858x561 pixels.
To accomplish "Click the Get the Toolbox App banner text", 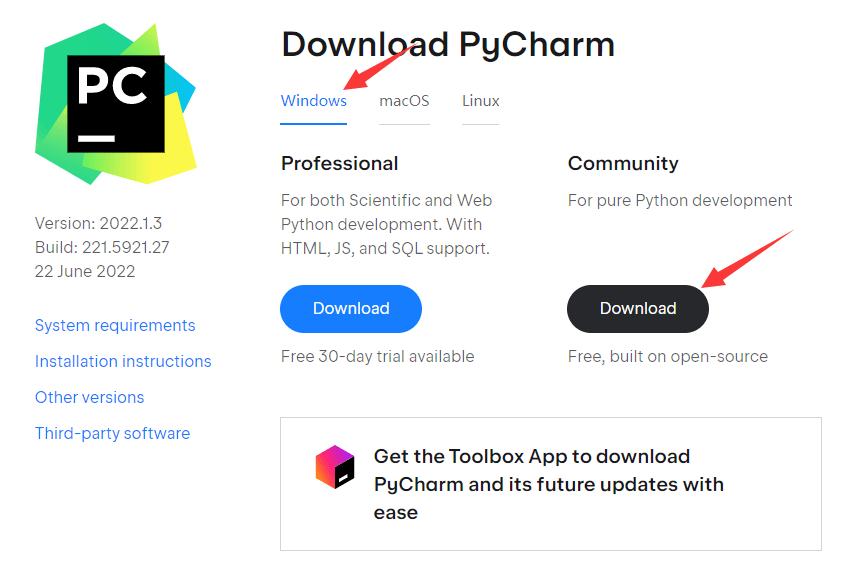I will (549, 484).
